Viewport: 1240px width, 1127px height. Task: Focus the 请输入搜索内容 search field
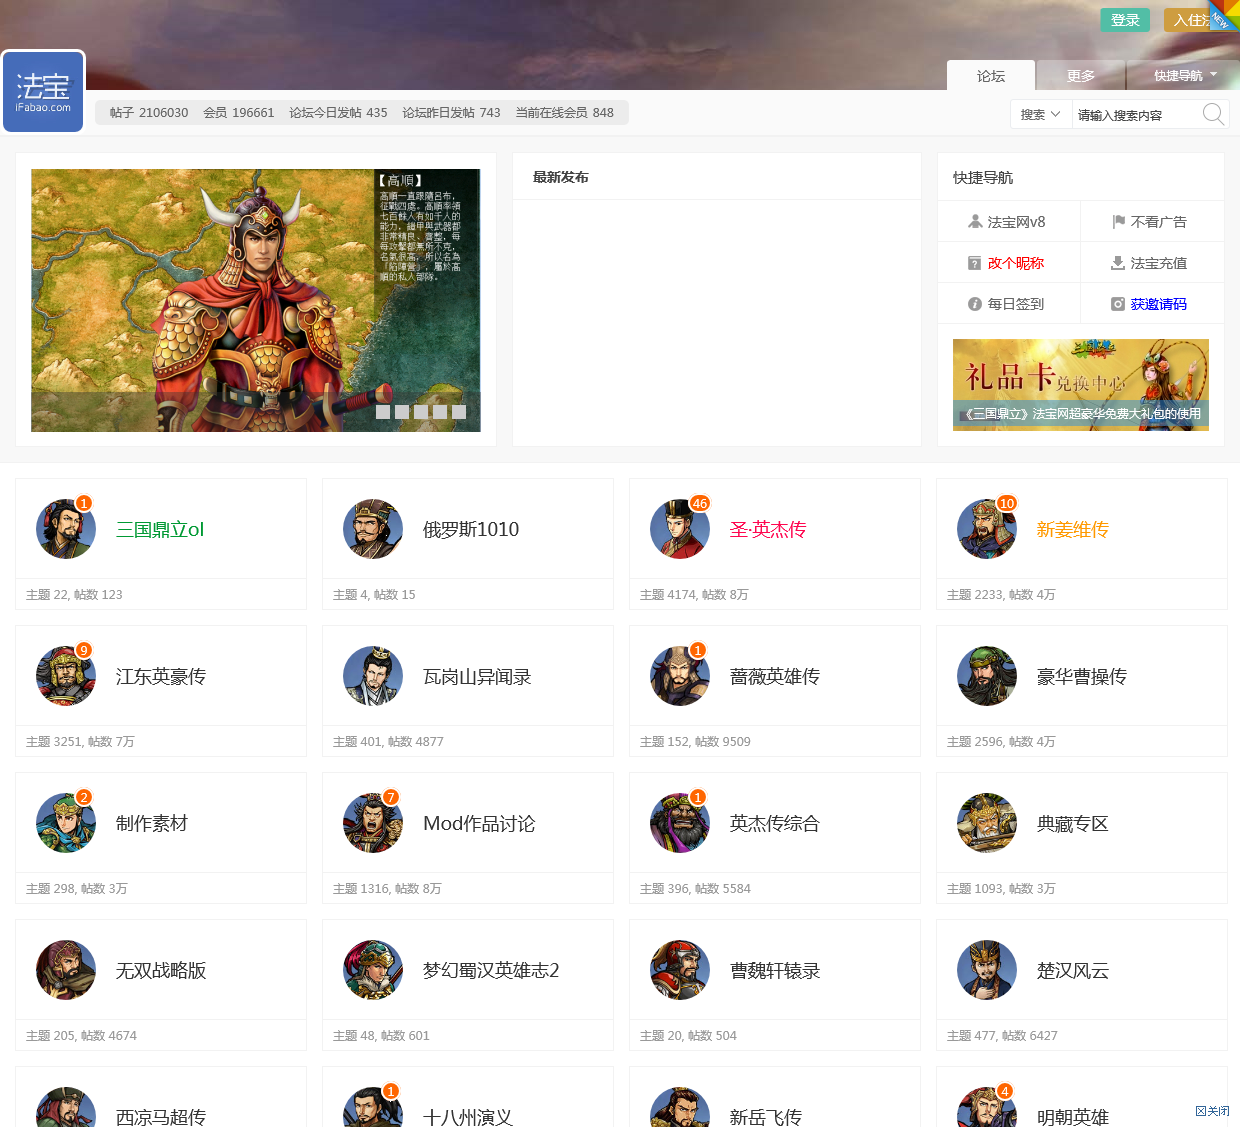(1136, 114)
